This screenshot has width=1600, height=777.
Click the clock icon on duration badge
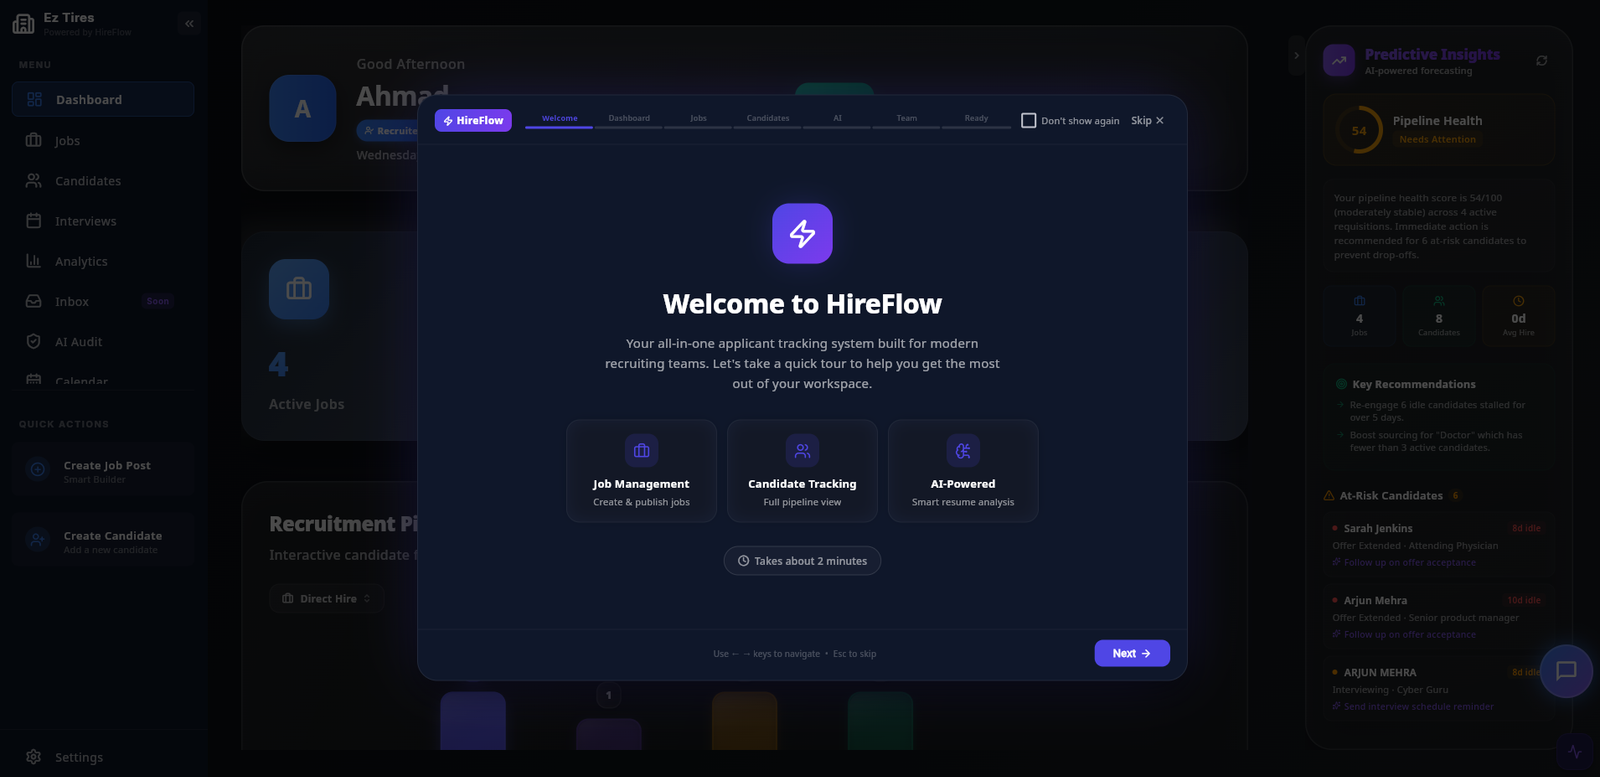tap(743, 561)
